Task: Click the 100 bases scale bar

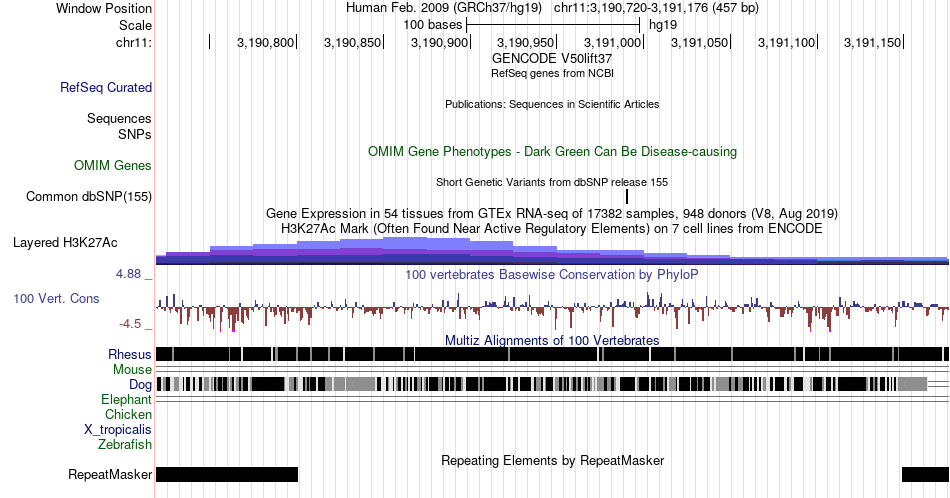Action: 553,25
